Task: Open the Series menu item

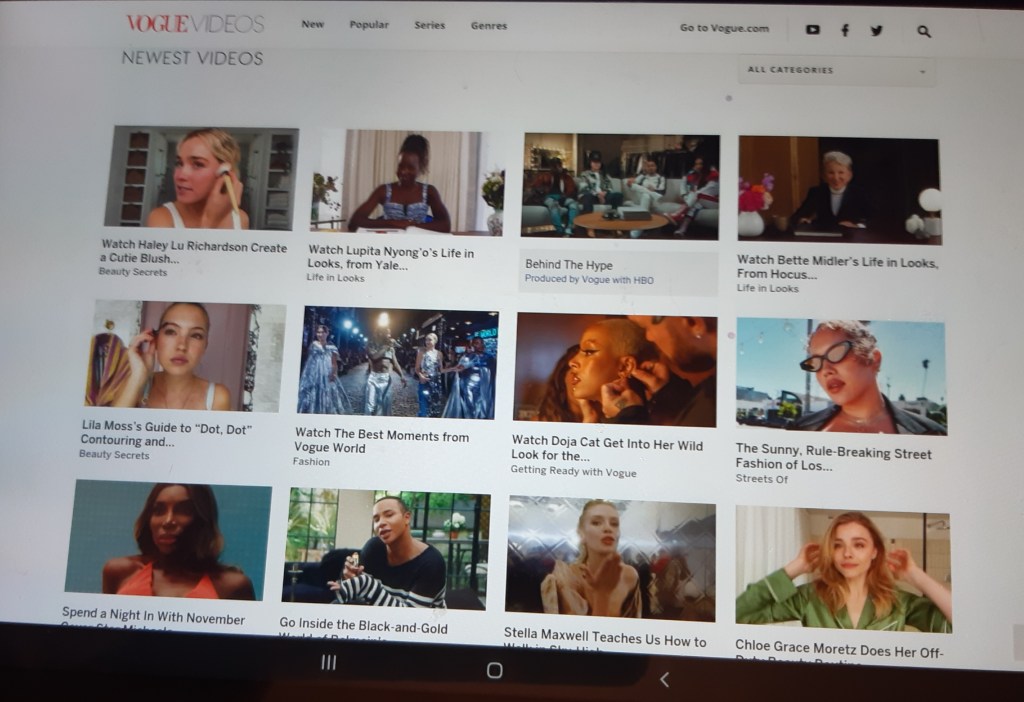Action: point(429,25)
